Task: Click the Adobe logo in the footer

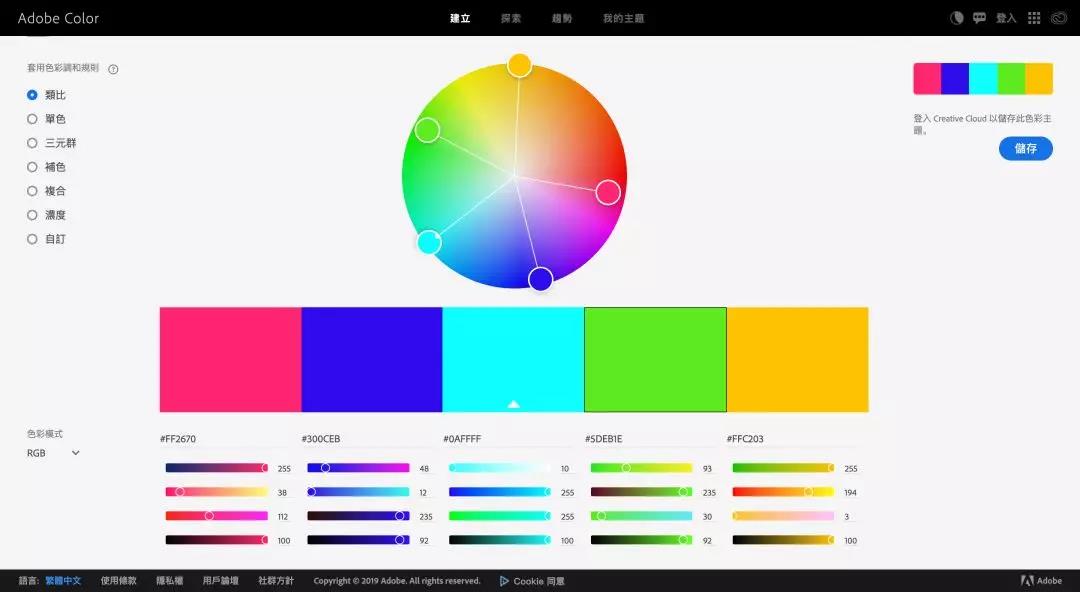Action: 1041,581
